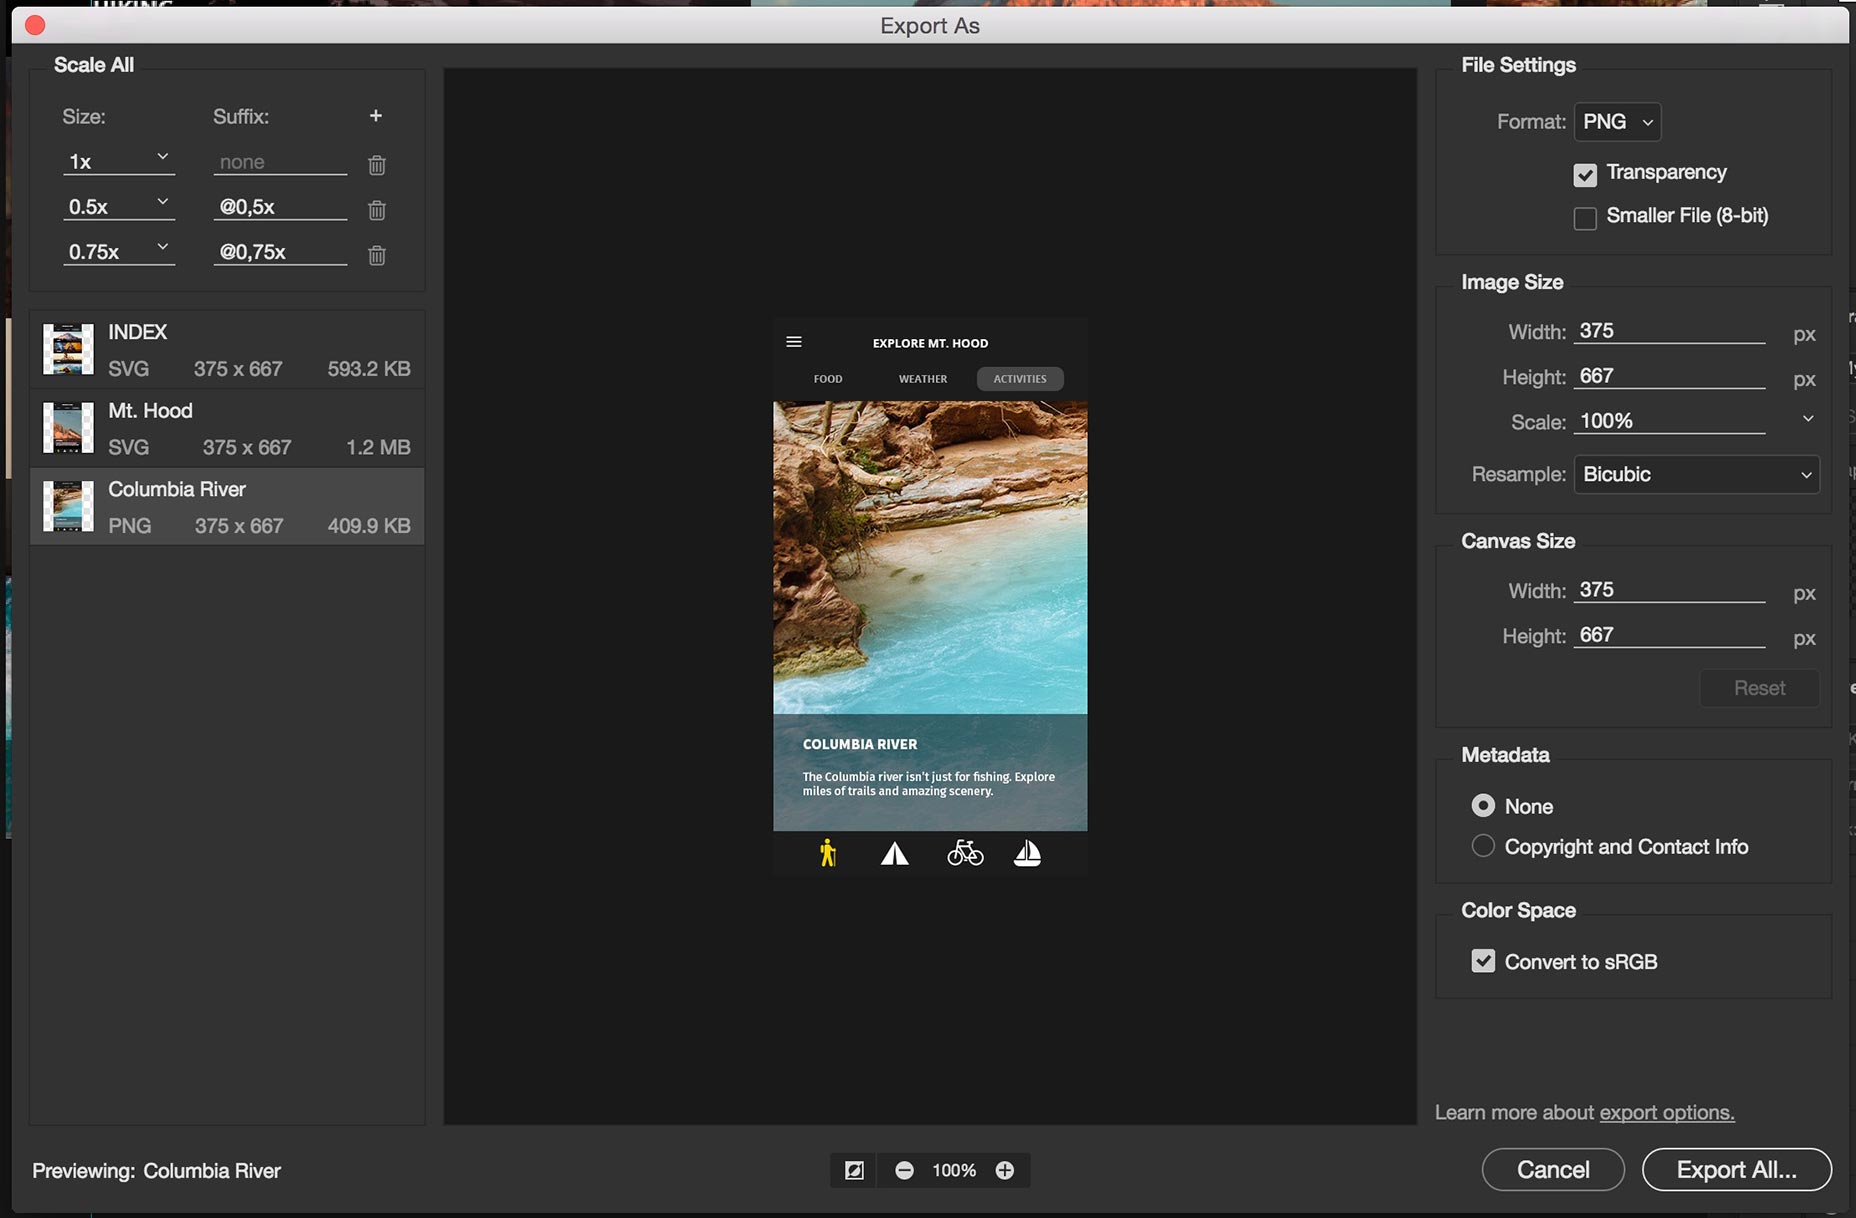The image size is (1856, 1218).
Task: Delete the 1x scale row
Action: [377, 165]
